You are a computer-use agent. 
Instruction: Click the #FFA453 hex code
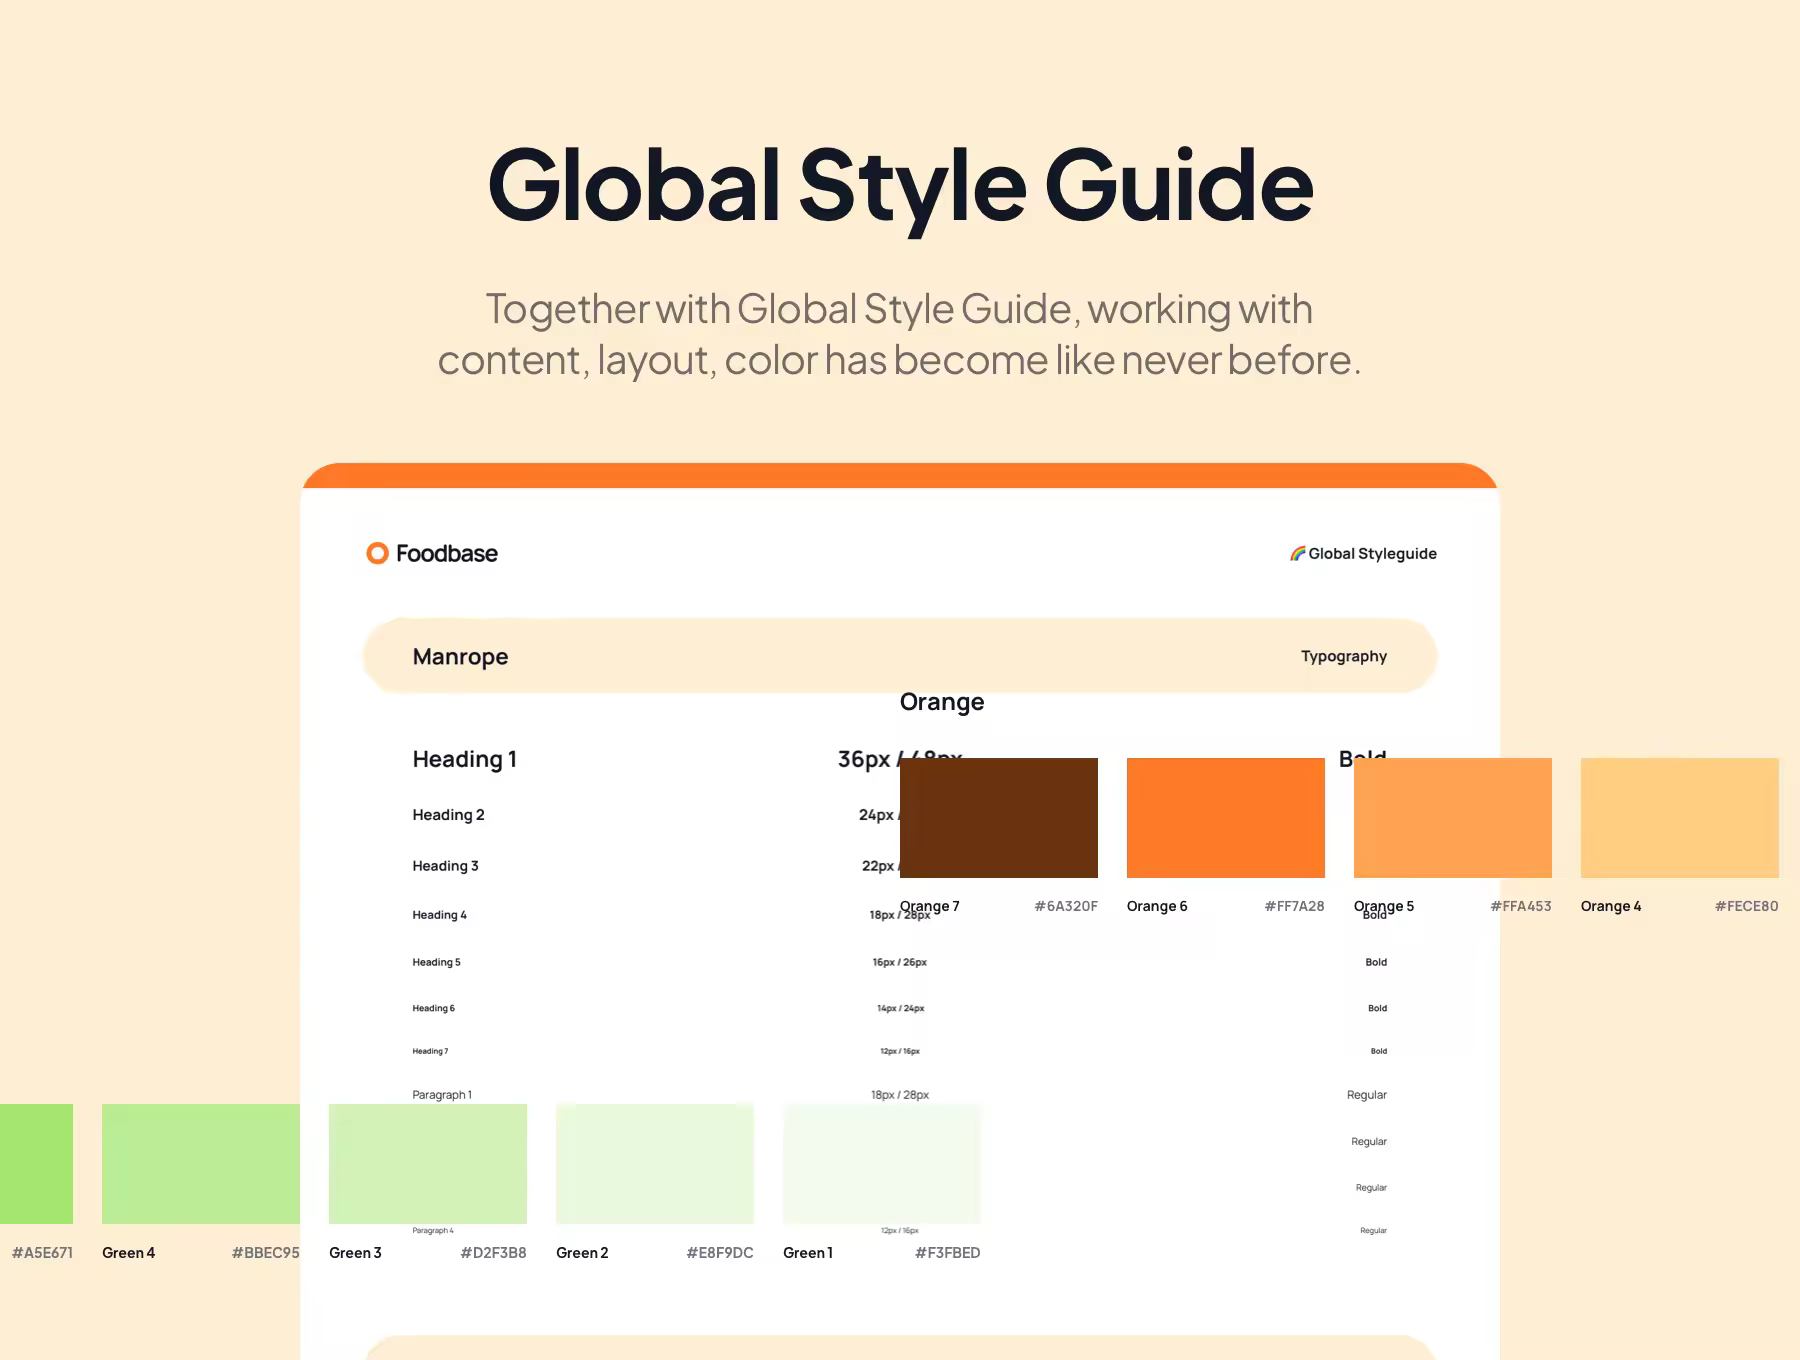click(x=1521, y=906)
